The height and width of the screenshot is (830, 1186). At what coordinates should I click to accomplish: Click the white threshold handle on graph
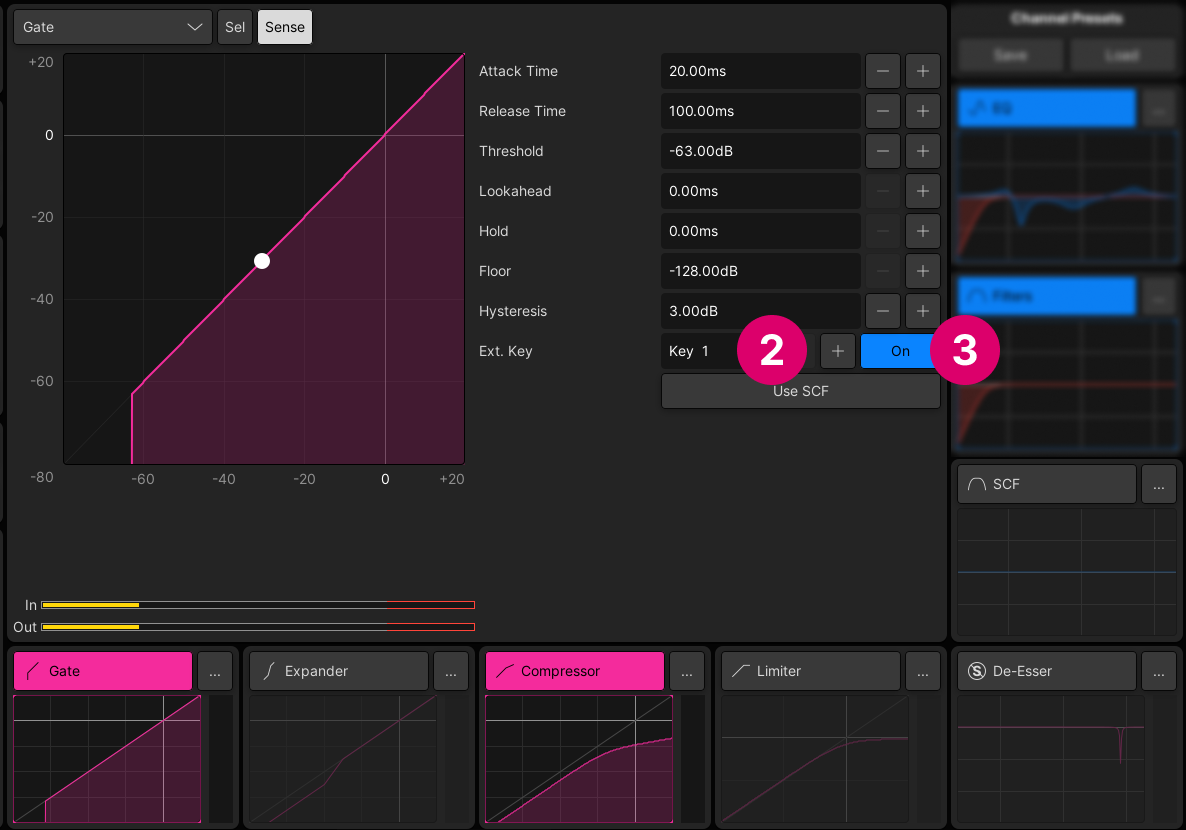(x=262, y=261)
